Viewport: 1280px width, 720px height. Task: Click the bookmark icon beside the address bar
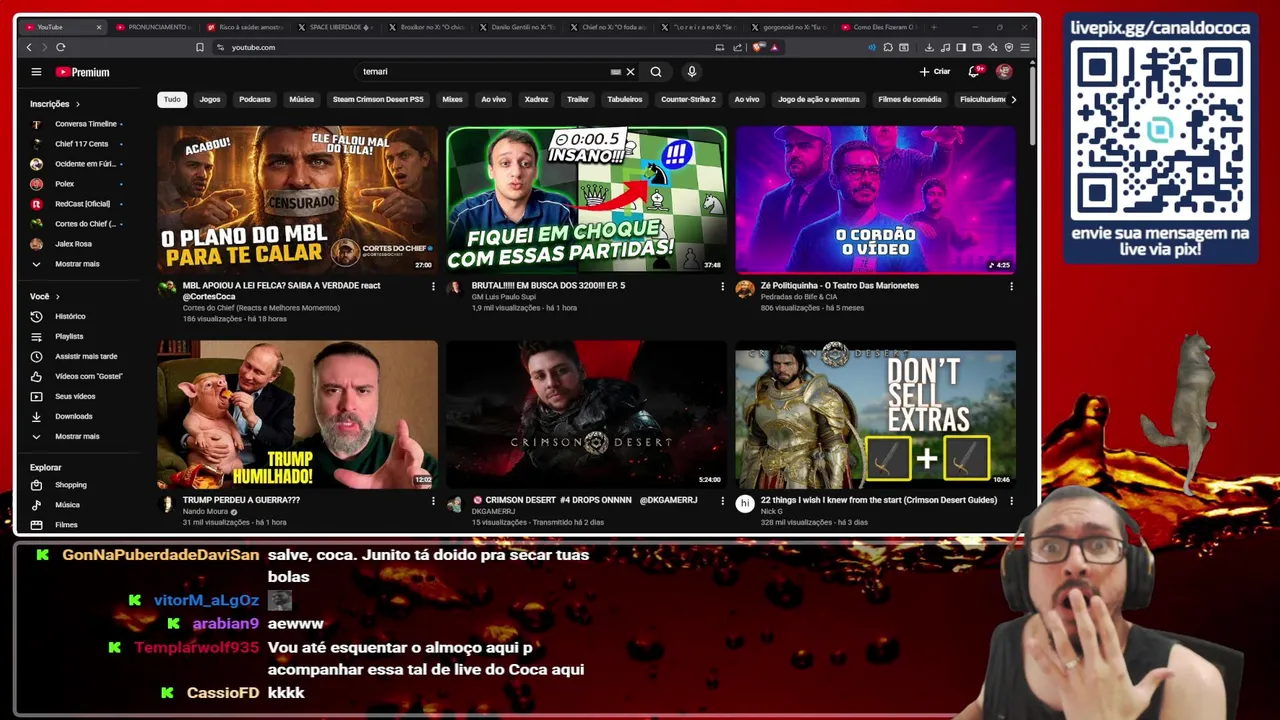tap(200, 47)
